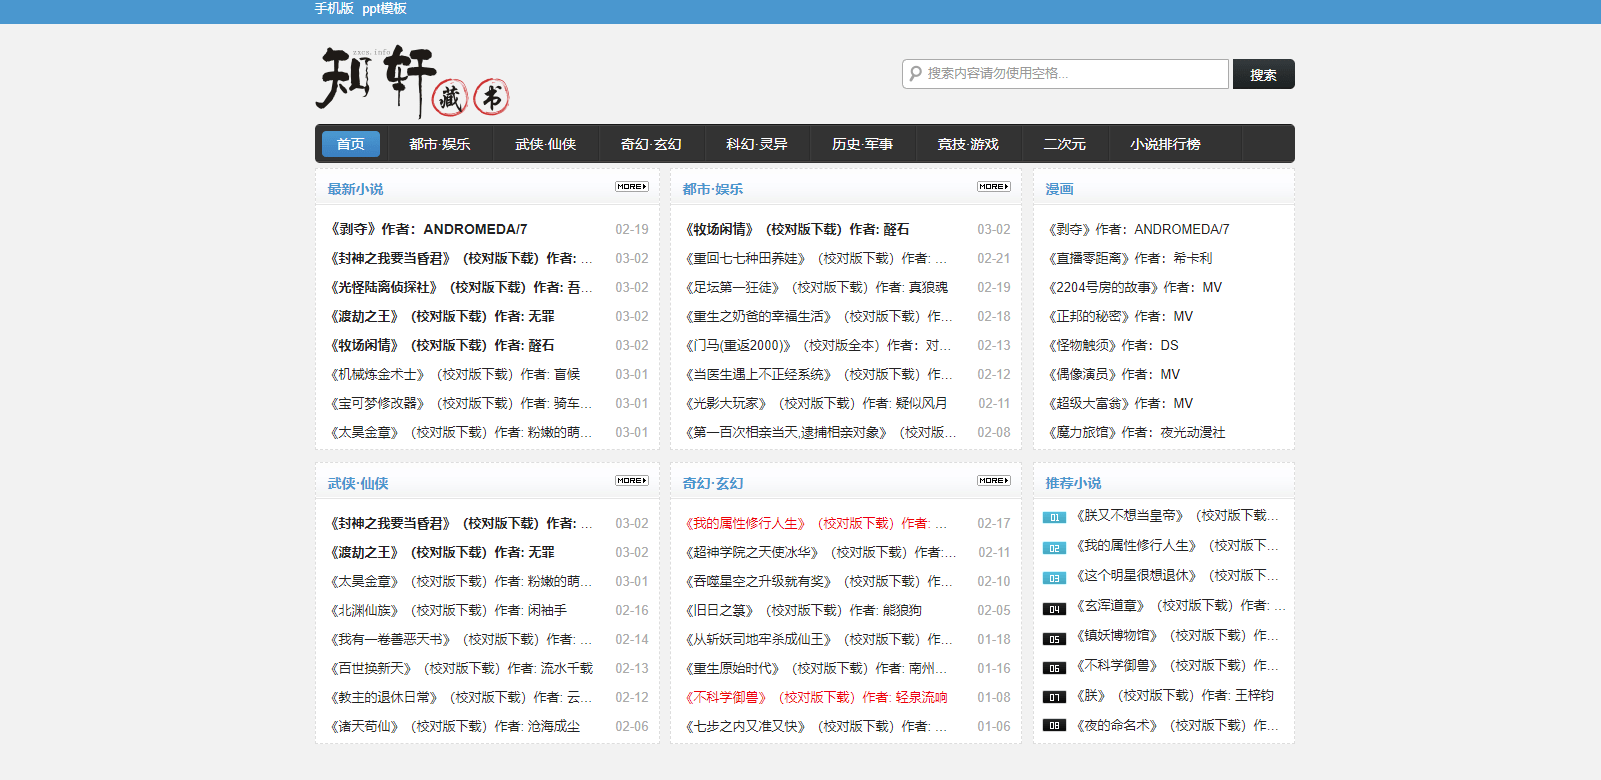Image resolution: width=1601 pixels, height=780 pixels.
Task: Open 《超神学院之天使冰华》 link
Action: coord(821,552)
